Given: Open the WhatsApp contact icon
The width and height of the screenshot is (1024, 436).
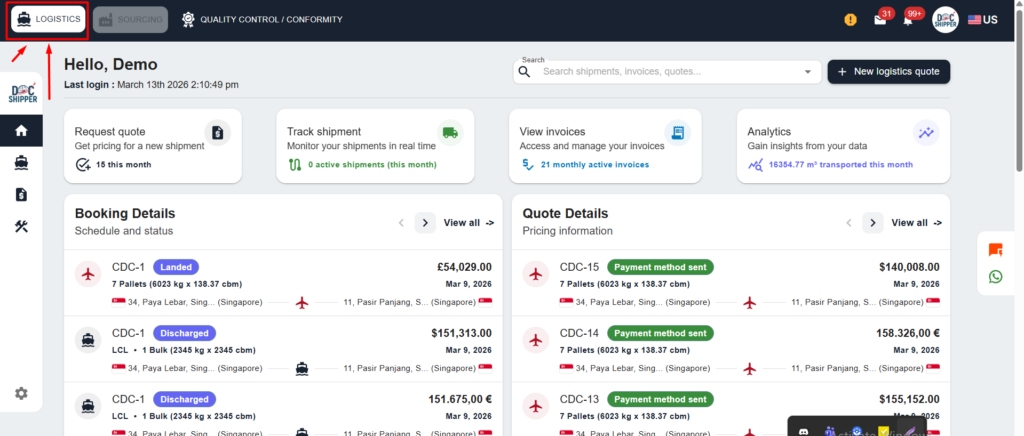Looking at the screenshot, I should [x=995, y=277].
